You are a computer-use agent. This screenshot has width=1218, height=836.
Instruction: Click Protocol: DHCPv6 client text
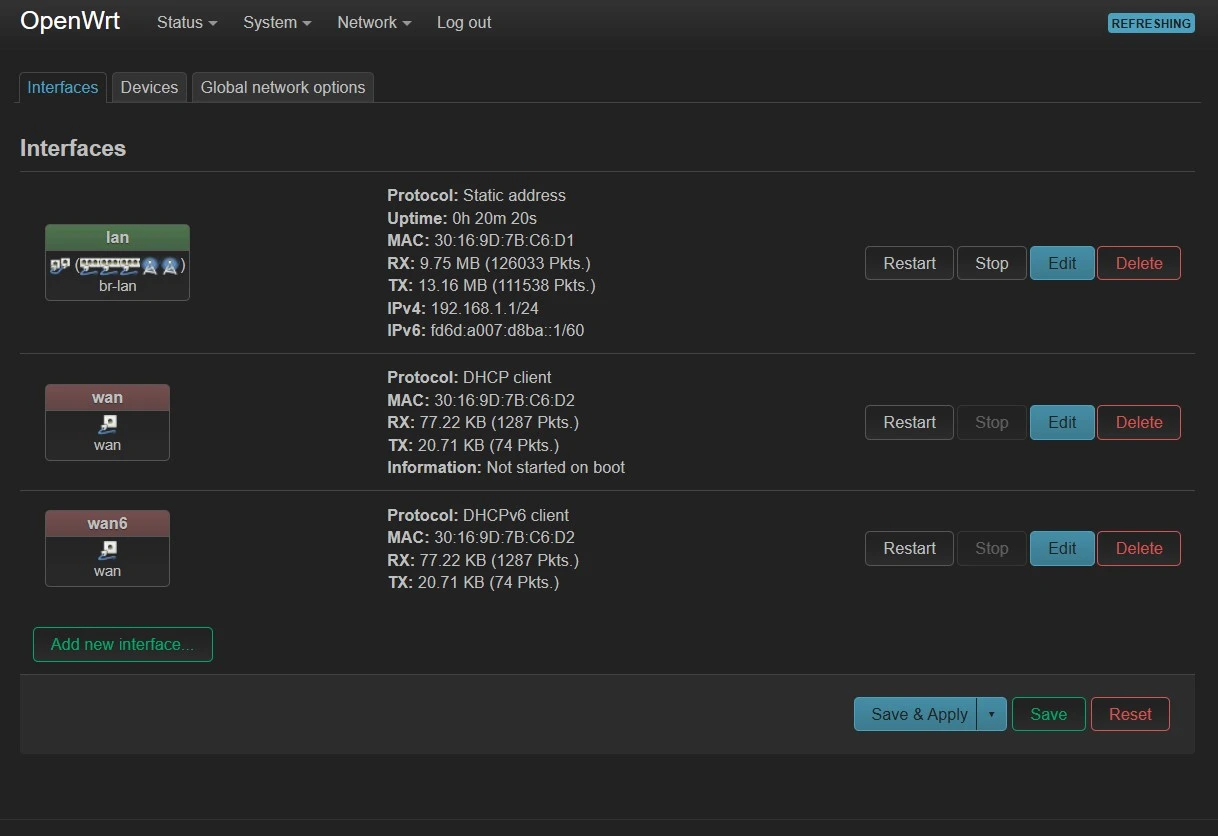pyautogui.click(x=478, y=515)
